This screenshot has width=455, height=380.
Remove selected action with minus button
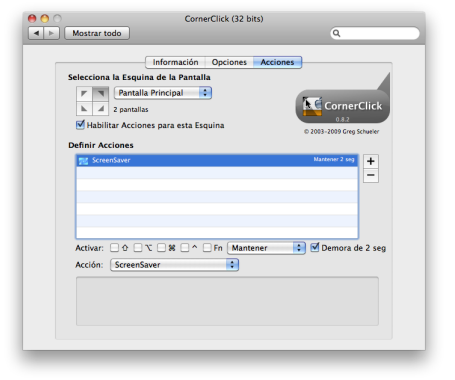tap(371, 176)
